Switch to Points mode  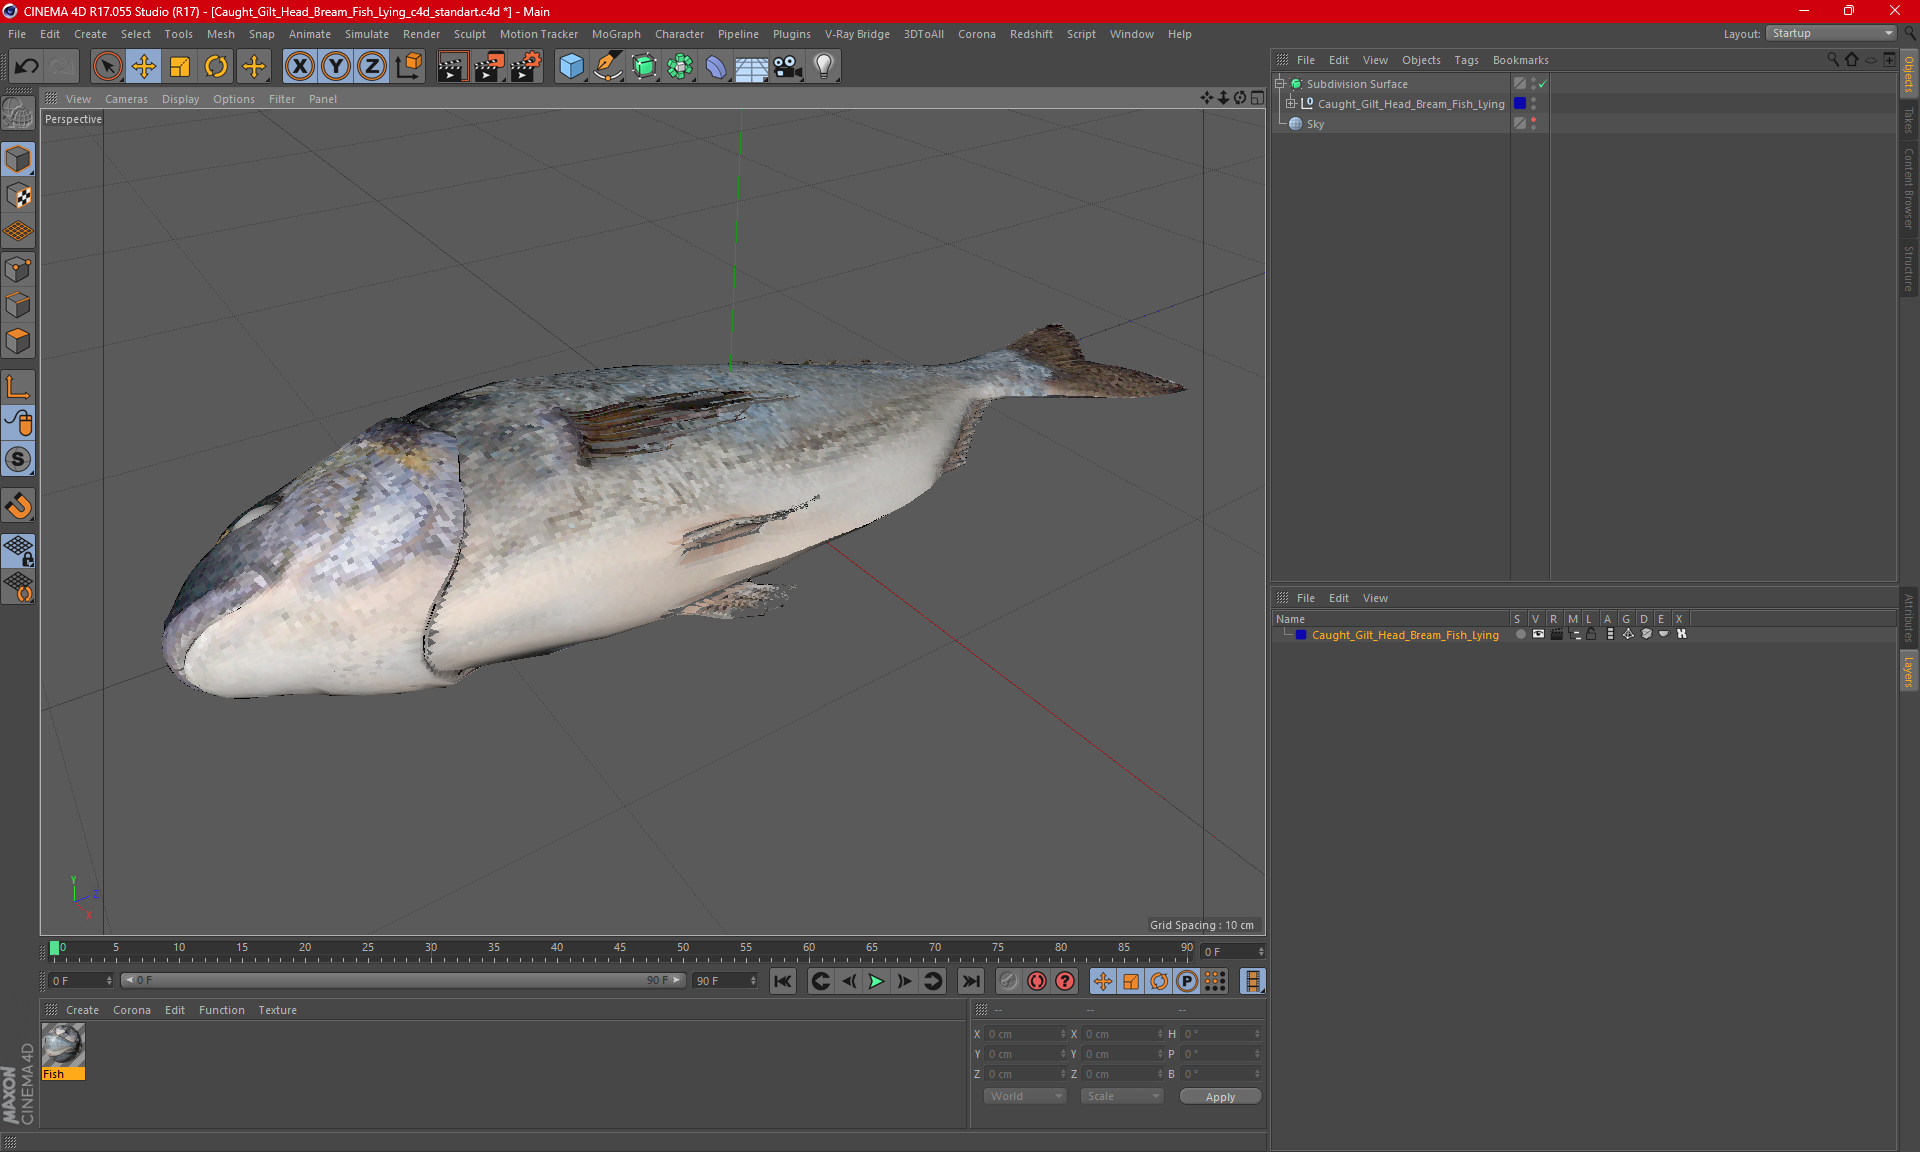click(x=18, y=269)
